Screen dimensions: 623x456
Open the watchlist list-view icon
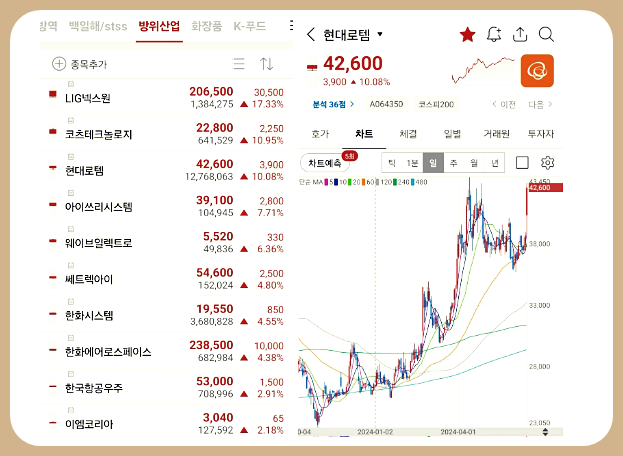click(x=238, y=64)
